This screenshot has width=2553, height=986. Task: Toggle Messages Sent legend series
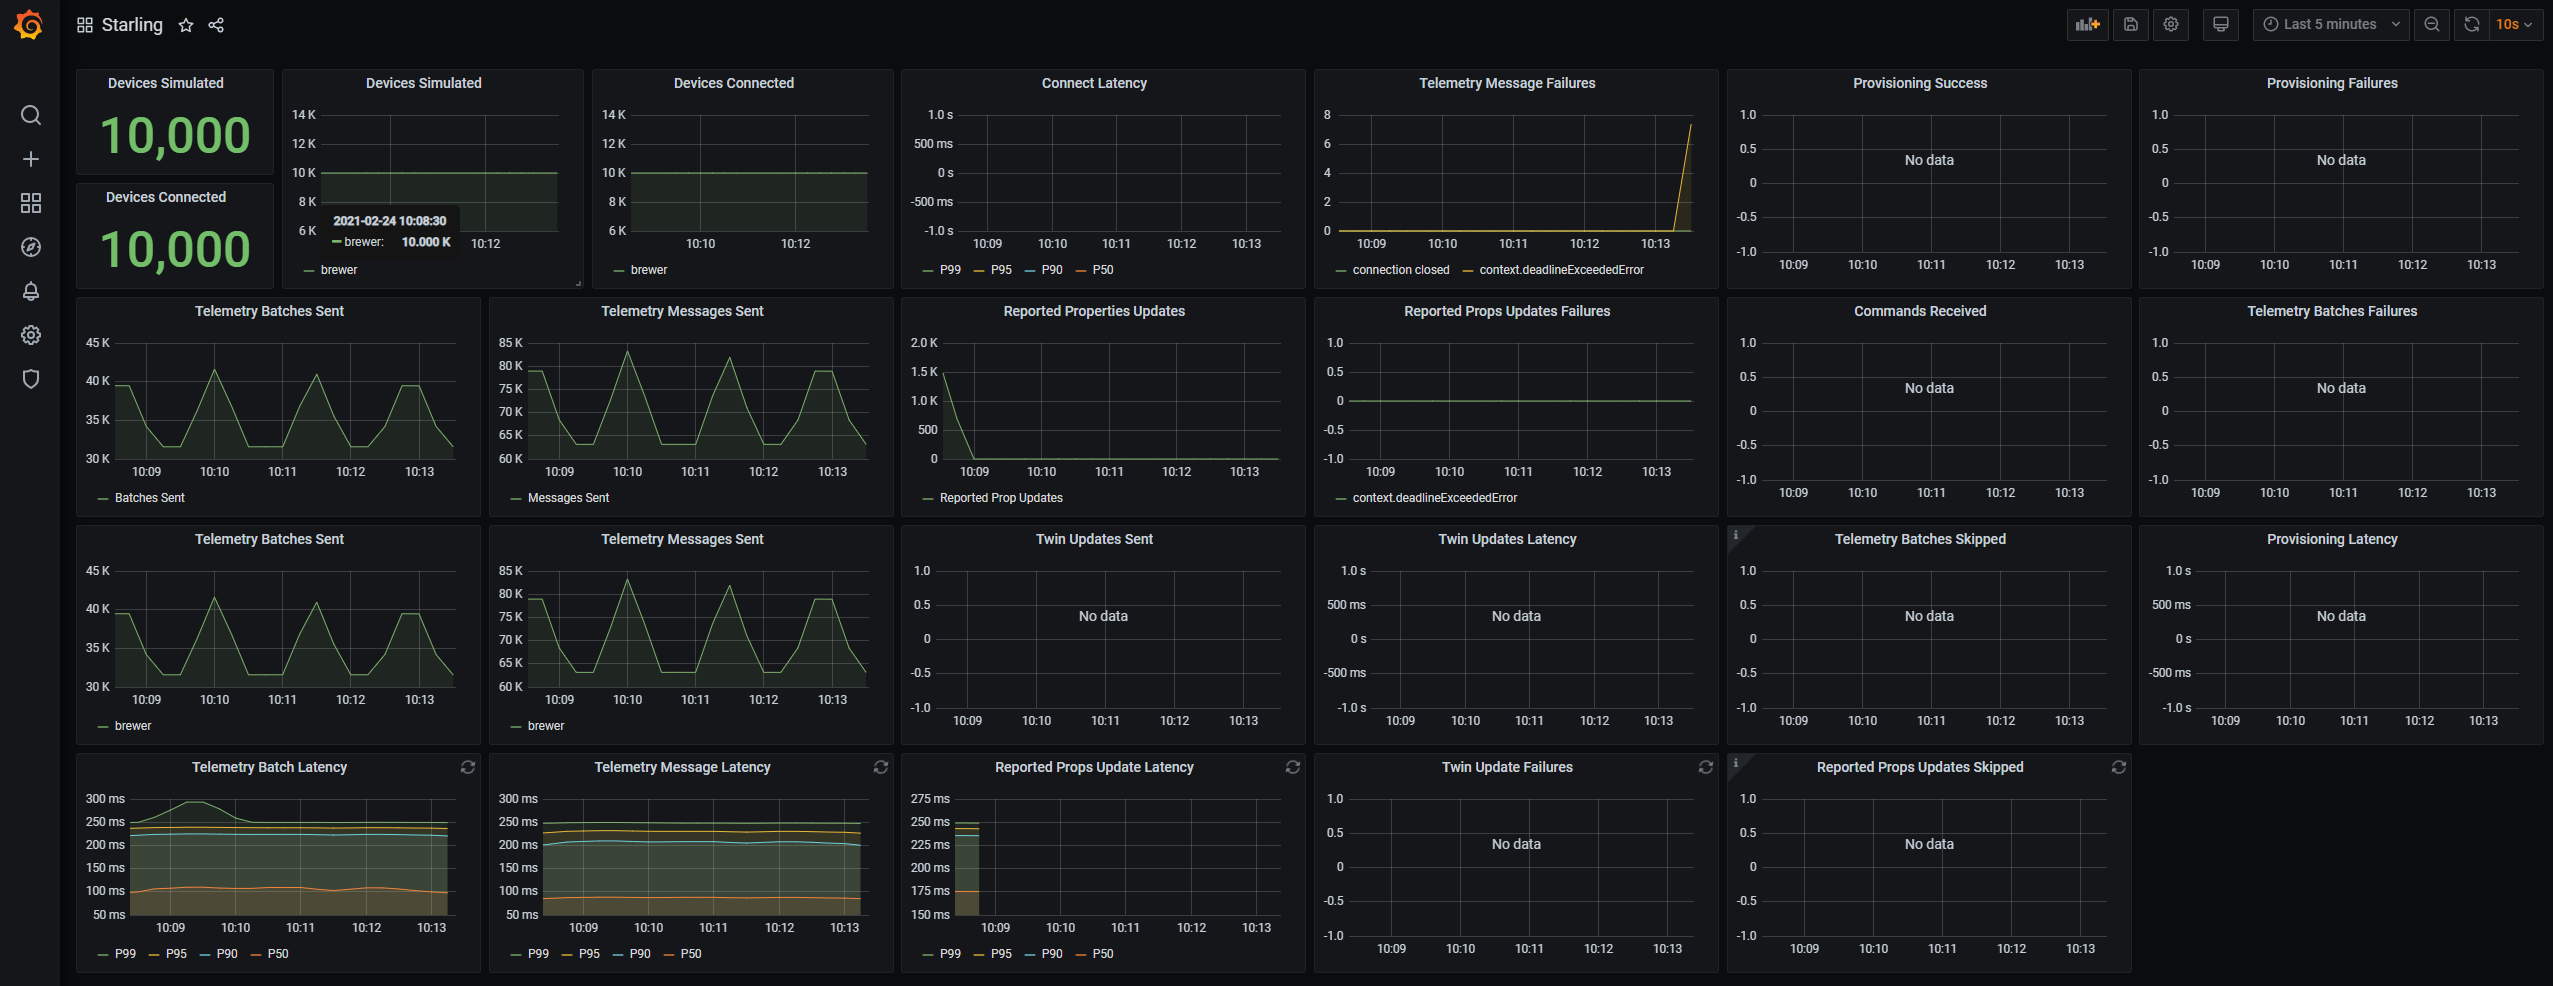tap(568, 498)
